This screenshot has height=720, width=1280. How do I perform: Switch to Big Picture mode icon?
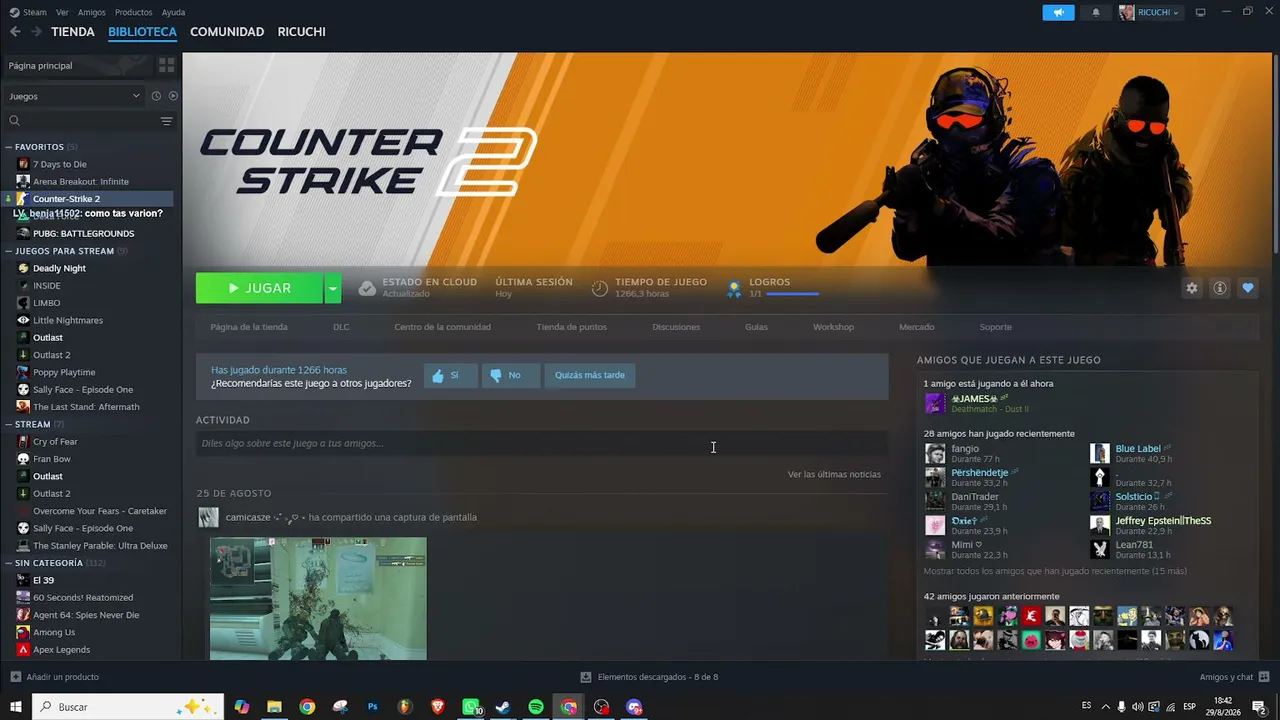(x=1200, y=12)
